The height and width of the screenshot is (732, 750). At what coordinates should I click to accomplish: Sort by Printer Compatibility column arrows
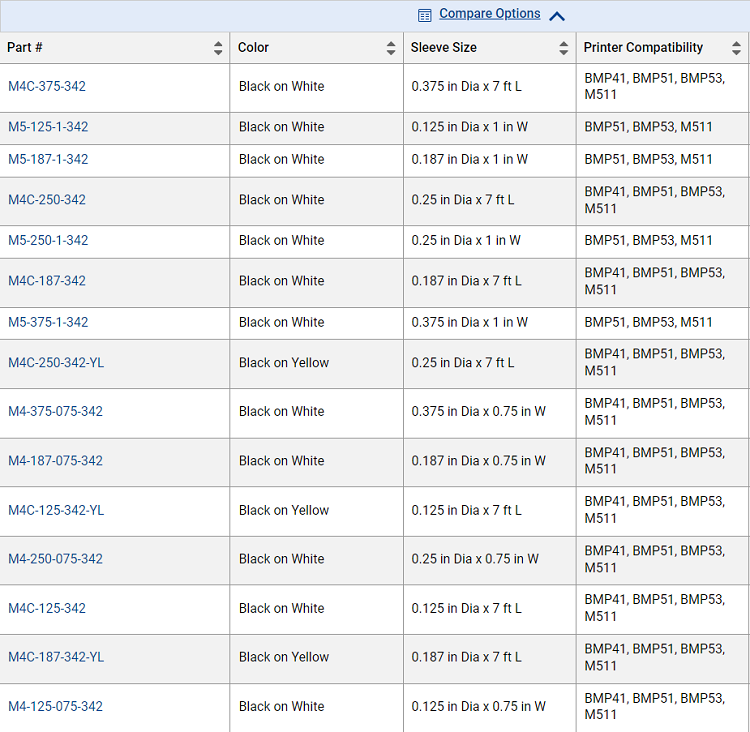click(736, 48)
